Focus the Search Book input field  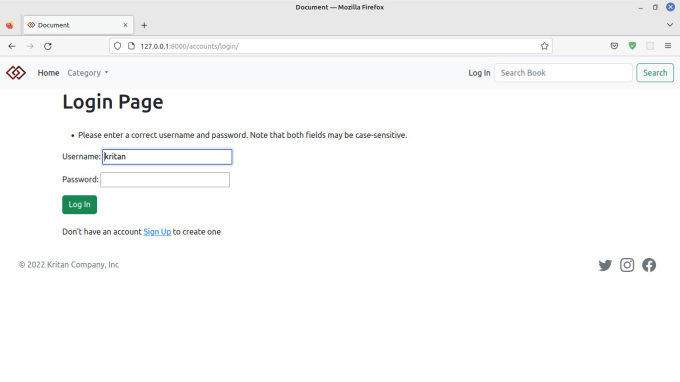click(563, 73)
